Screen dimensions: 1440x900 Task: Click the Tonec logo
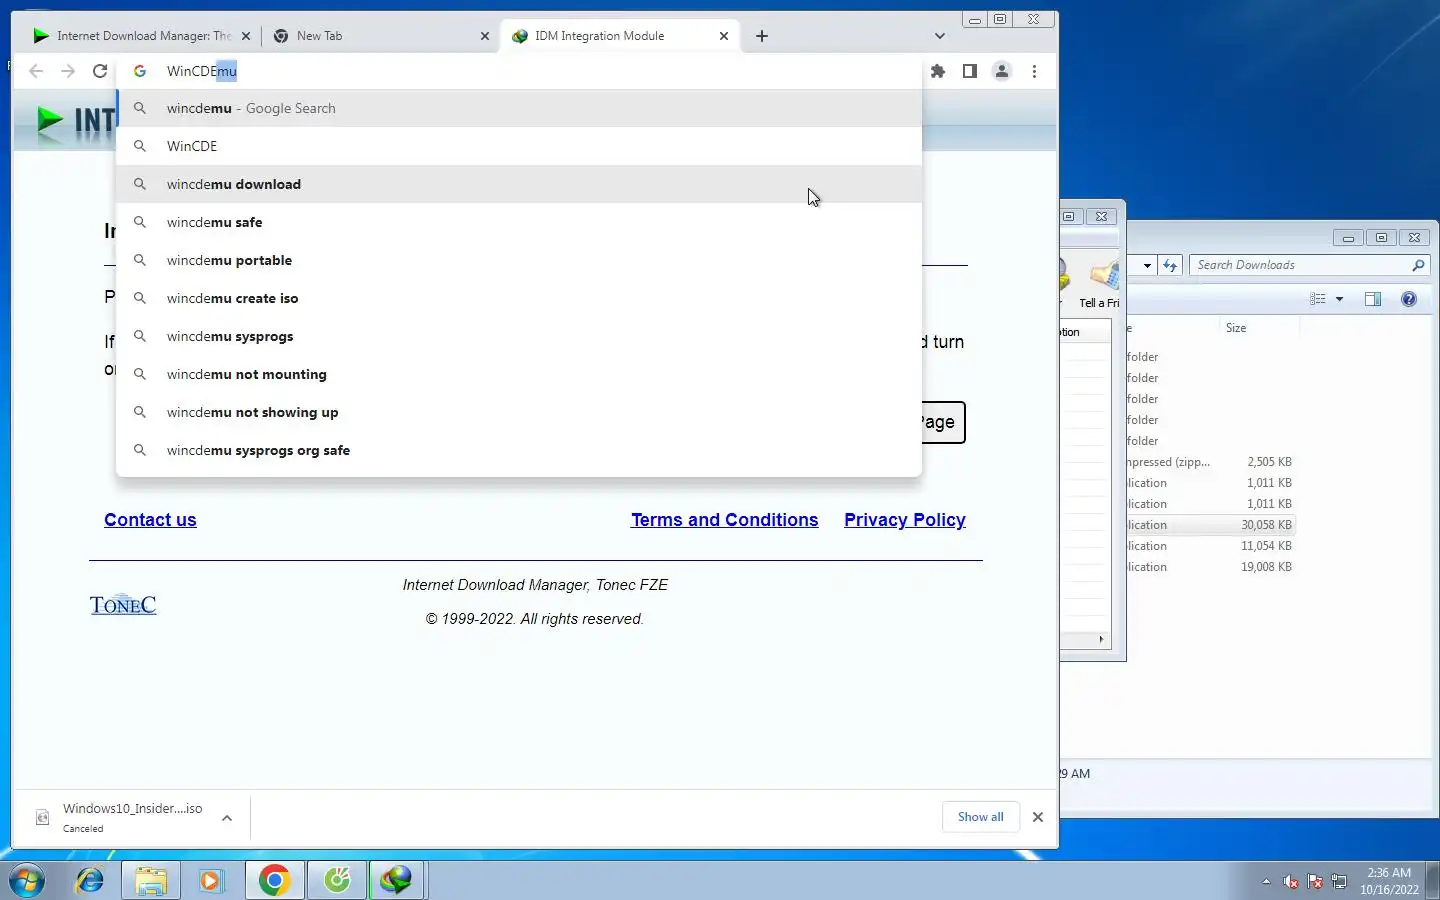tap(123, 605)
